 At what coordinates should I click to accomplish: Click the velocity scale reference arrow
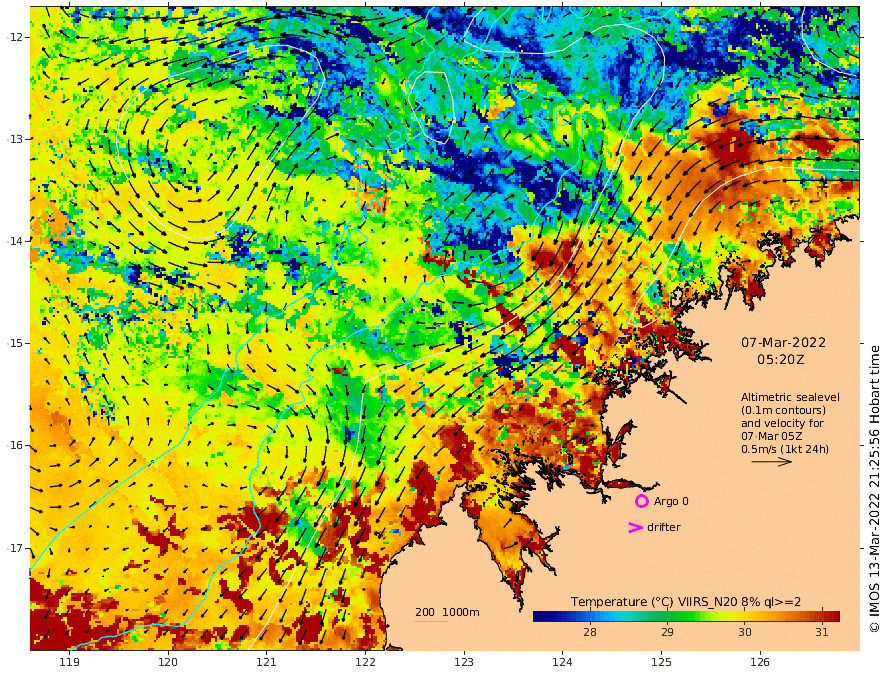(x=772, y=462)
